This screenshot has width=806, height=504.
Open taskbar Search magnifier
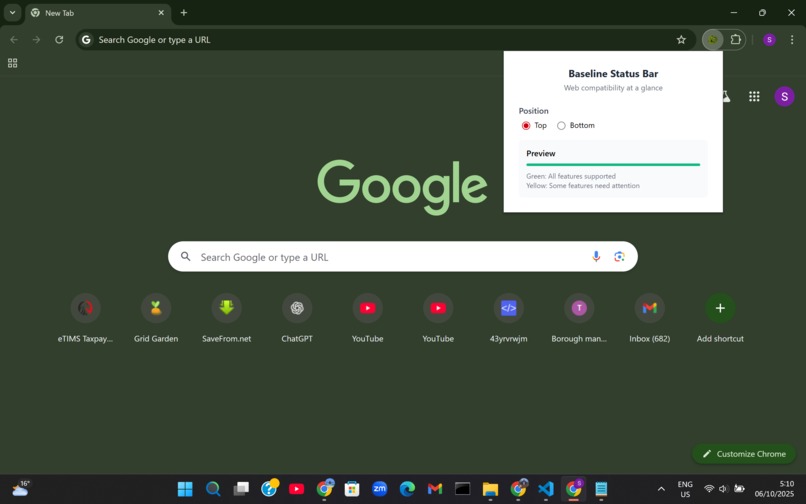(213, 489)
